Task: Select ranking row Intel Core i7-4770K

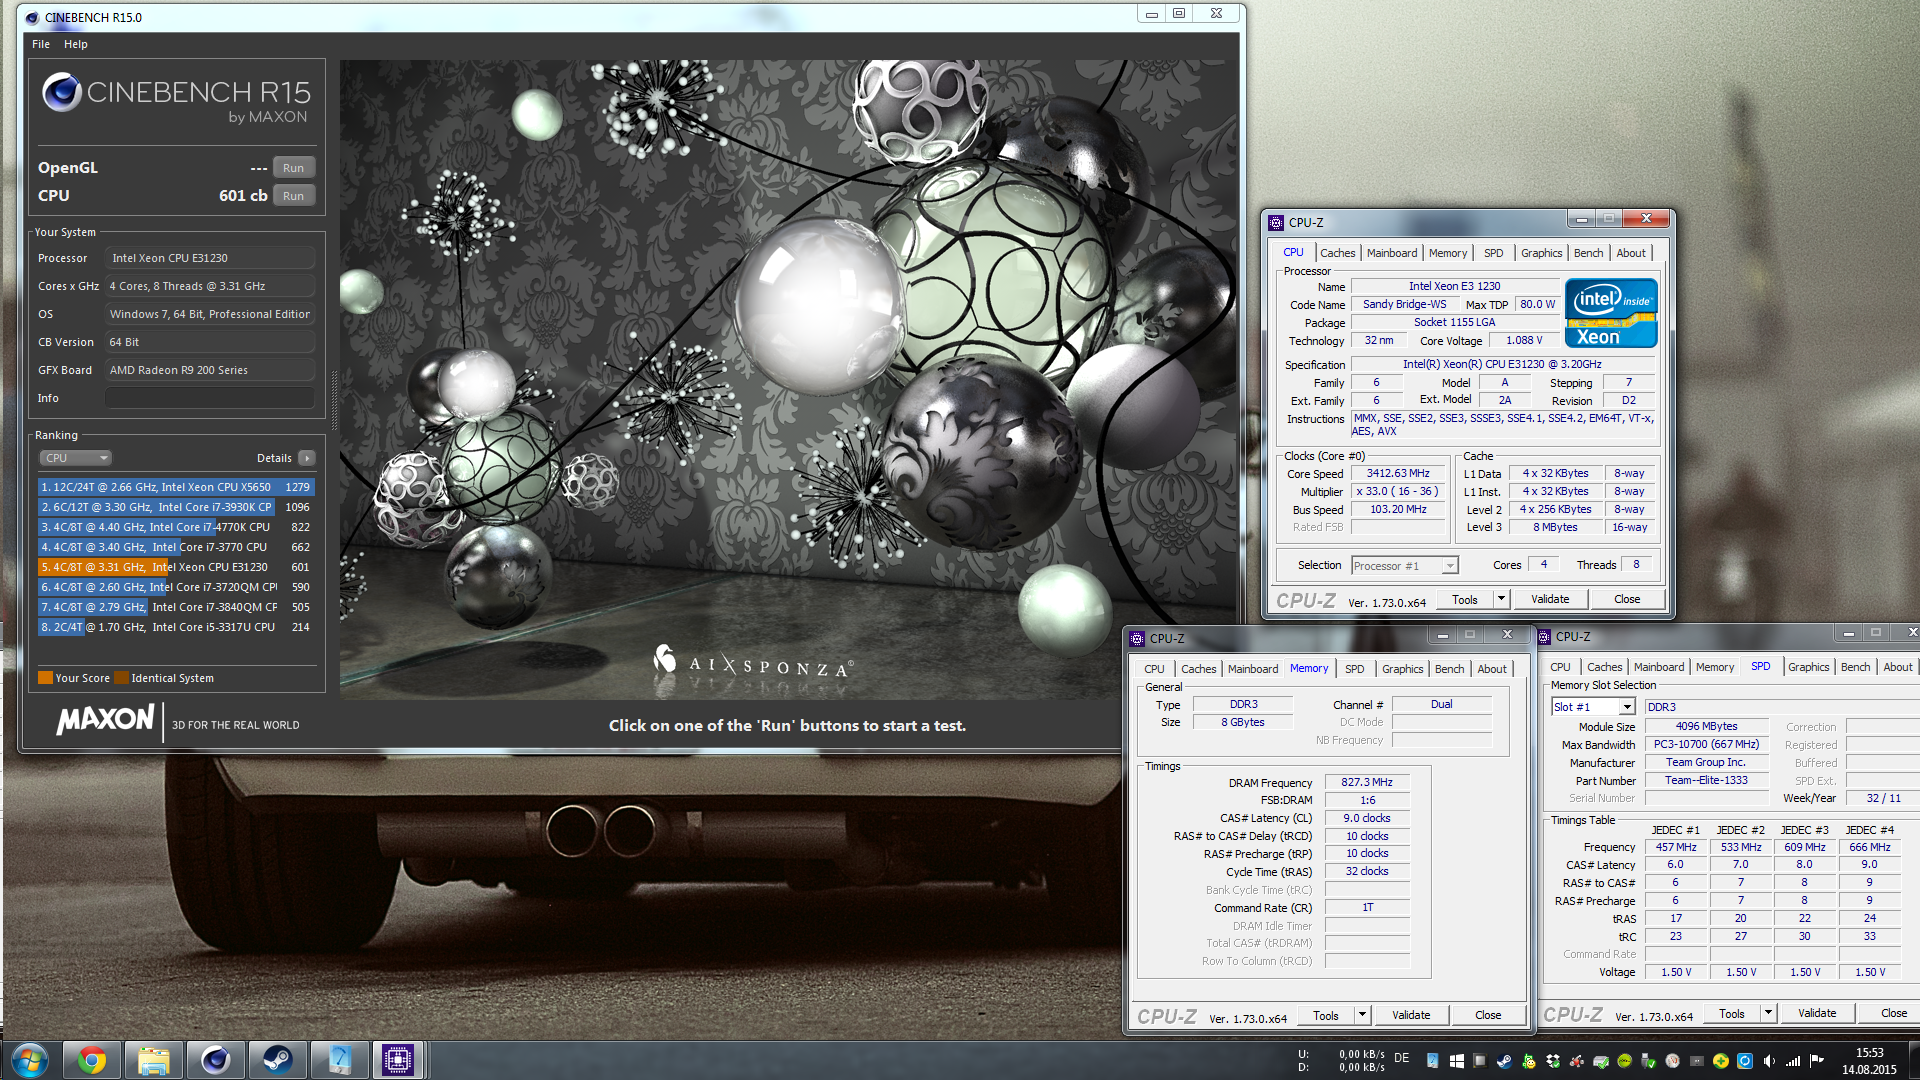Action: tap(176, 527)
